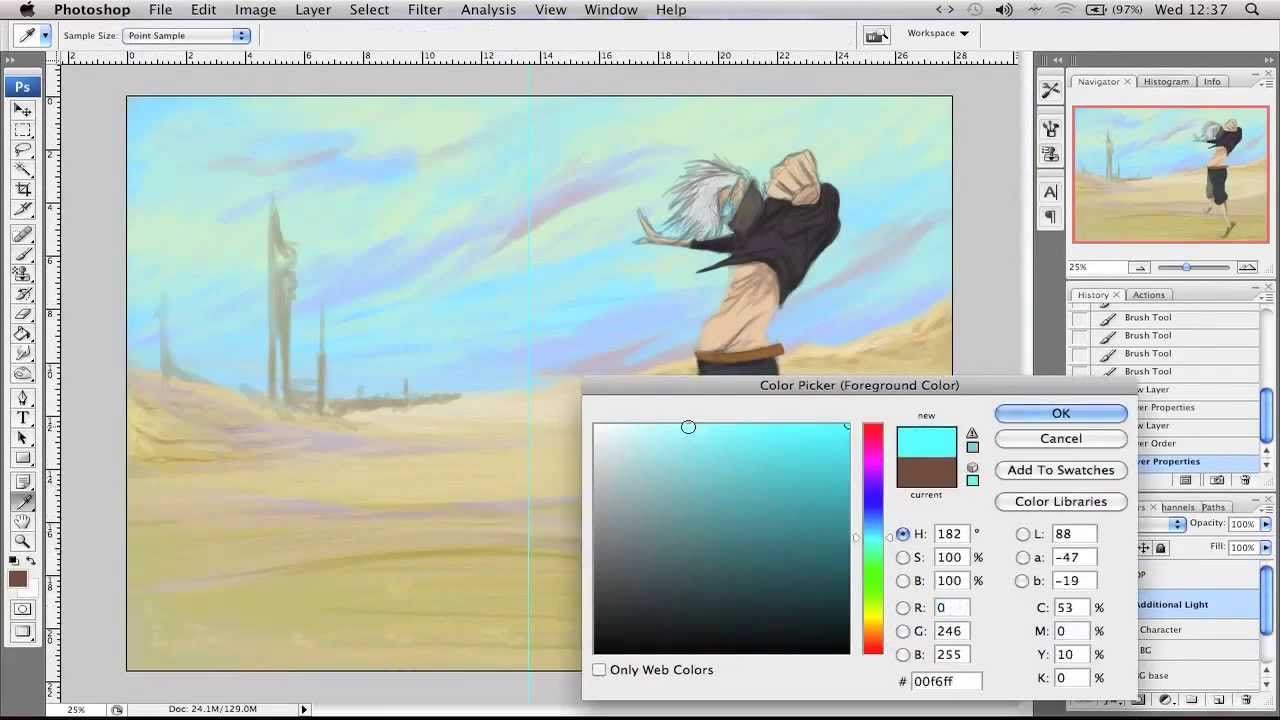Select the R red radio button
Screen dimensions: 1280x720
click(x=903, y=608)
